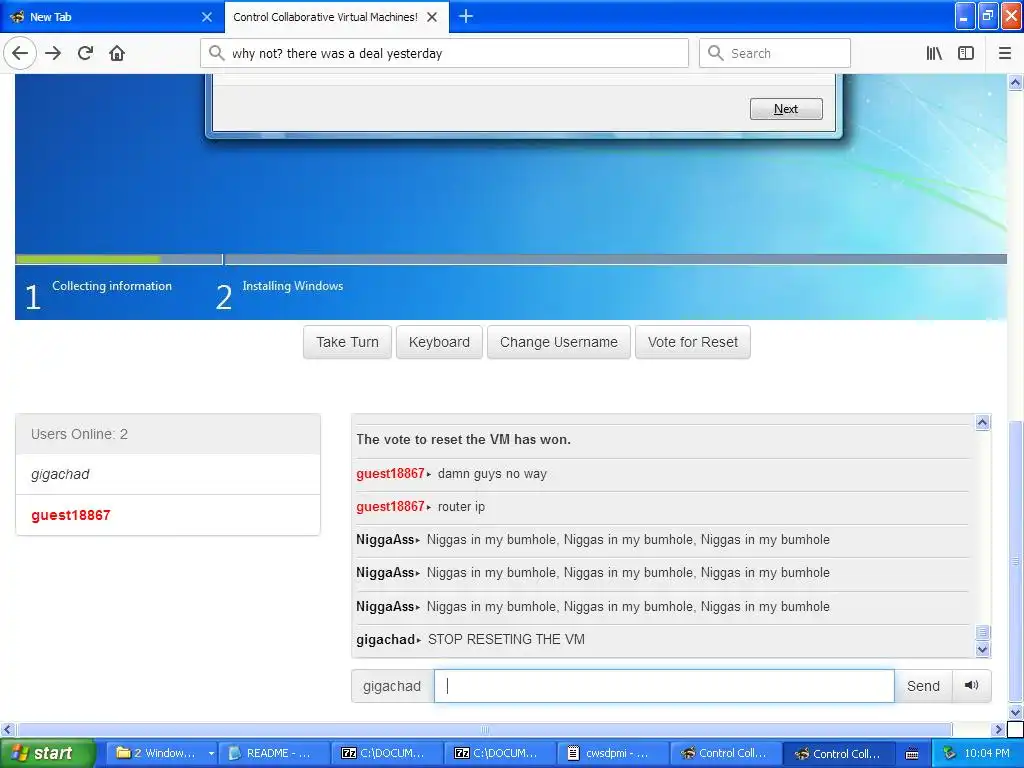Click the taskbar on-screen keyboard icon
Screen dimensions: 1024x768
click(x=912, y=754)
